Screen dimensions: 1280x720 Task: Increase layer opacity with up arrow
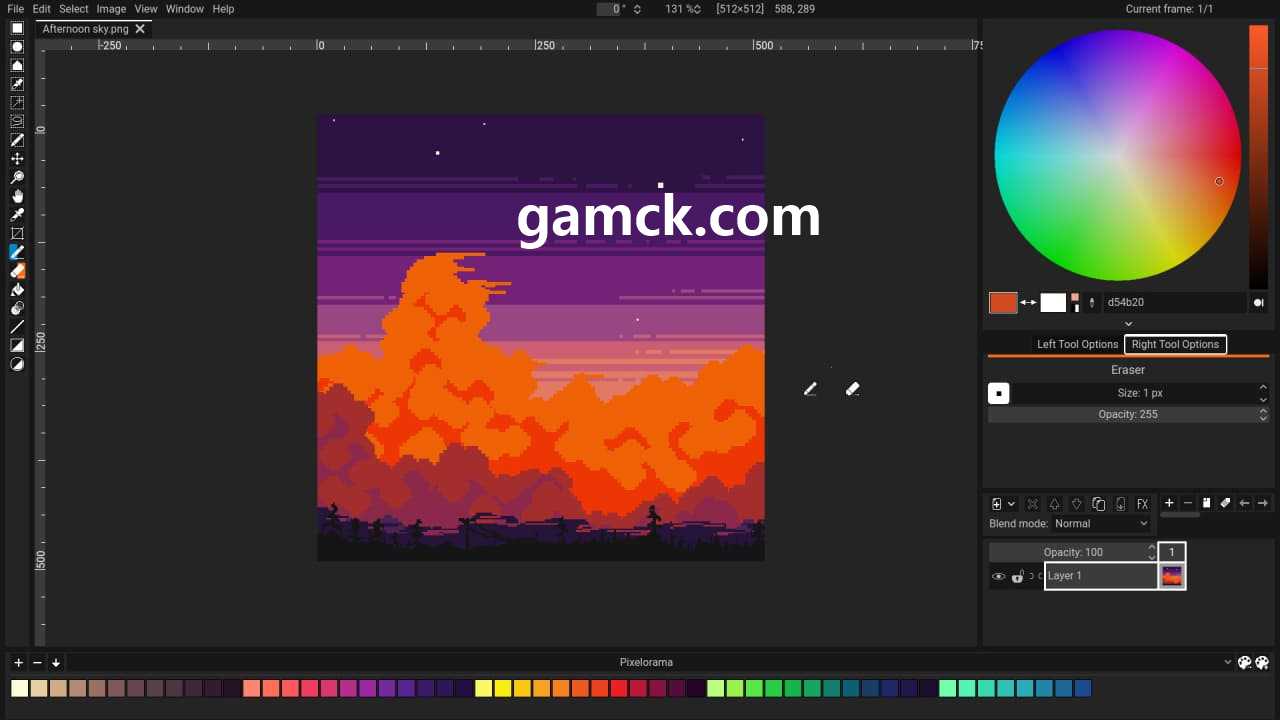point(1151,547)
